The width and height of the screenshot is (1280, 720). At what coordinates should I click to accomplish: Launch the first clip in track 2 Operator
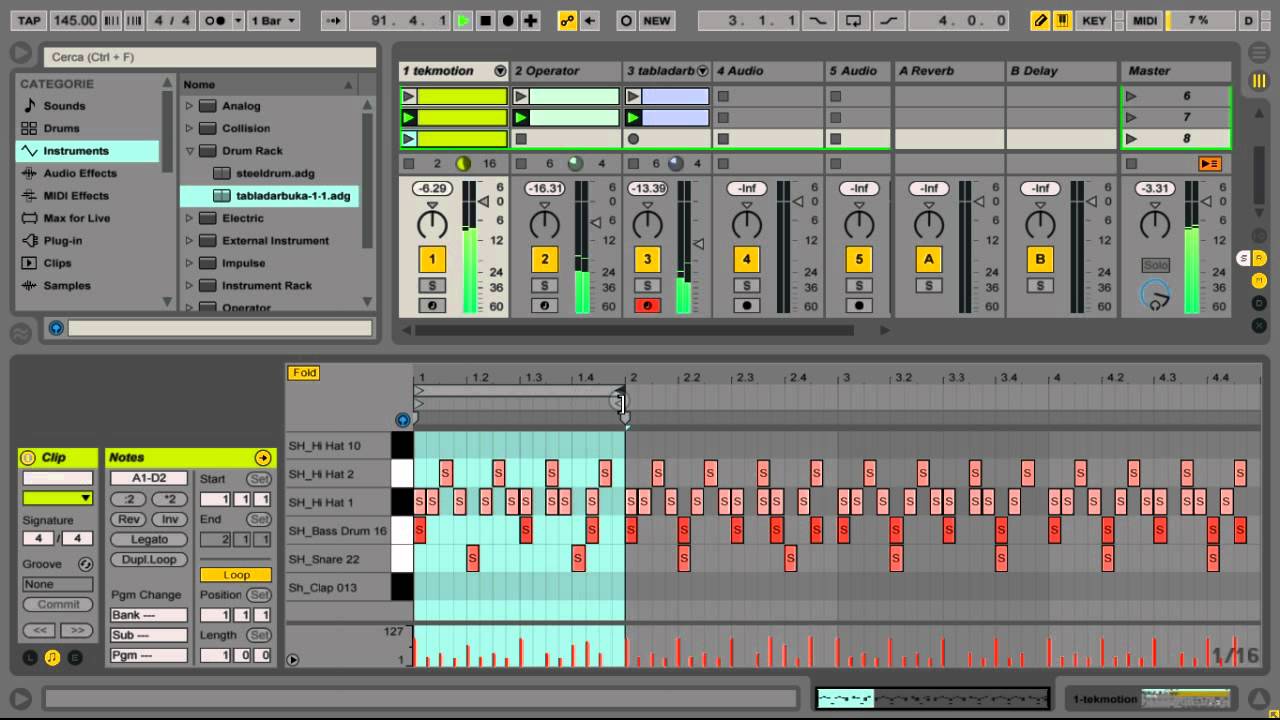coord(521,97)
